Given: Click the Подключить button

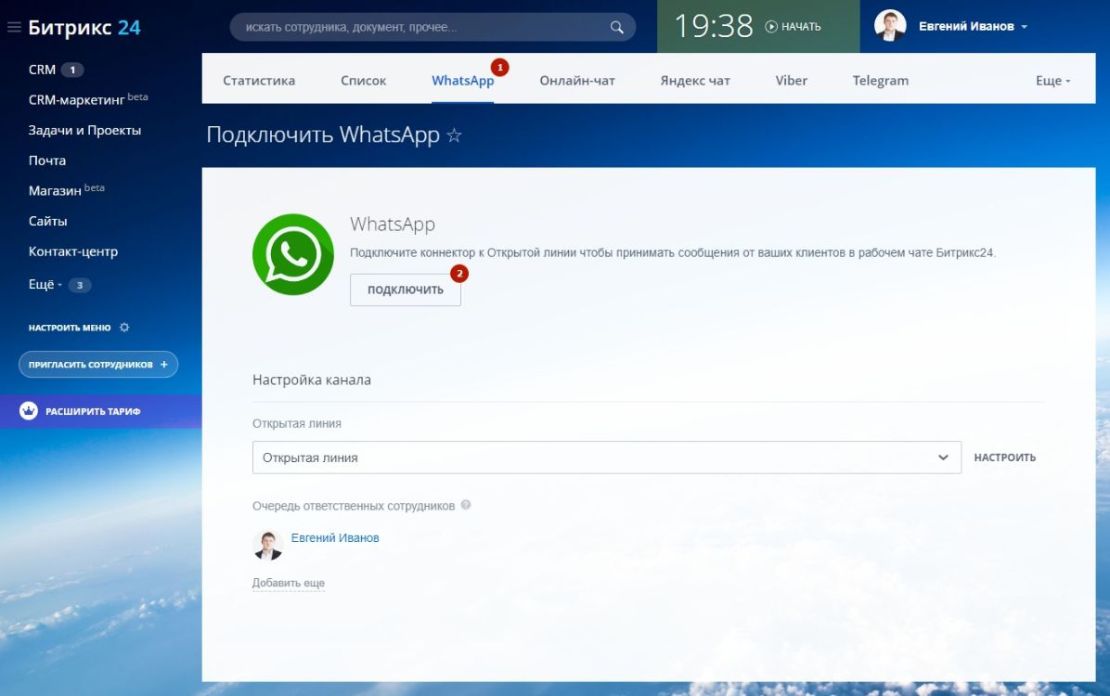Looking at the screenshot, I should point(405,290).
